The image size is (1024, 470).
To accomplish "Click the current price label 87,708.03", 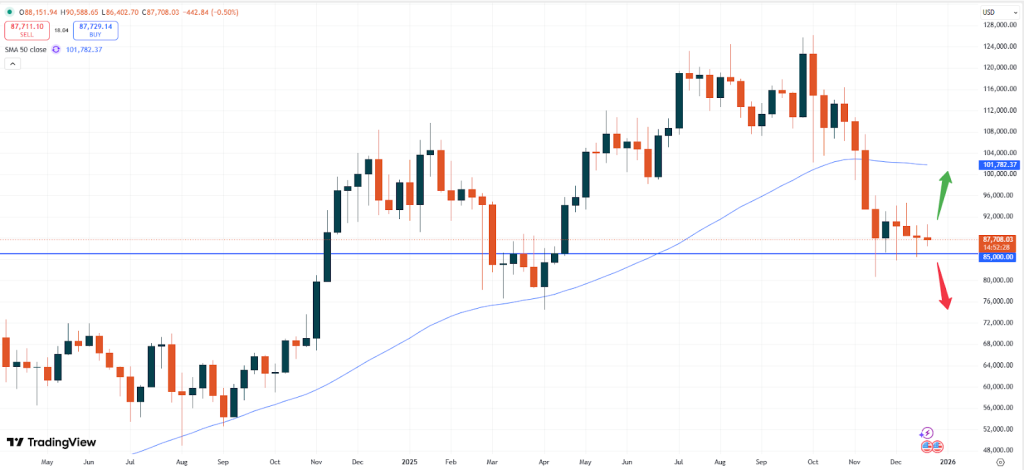I will pos(997,239).
